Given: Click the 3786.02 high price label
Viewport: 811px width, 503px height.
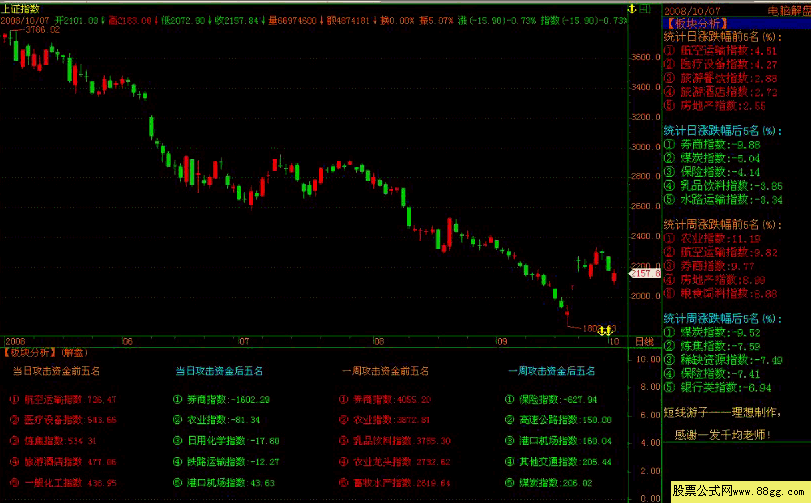Looking at the screenshot, I should coord(42,30).
